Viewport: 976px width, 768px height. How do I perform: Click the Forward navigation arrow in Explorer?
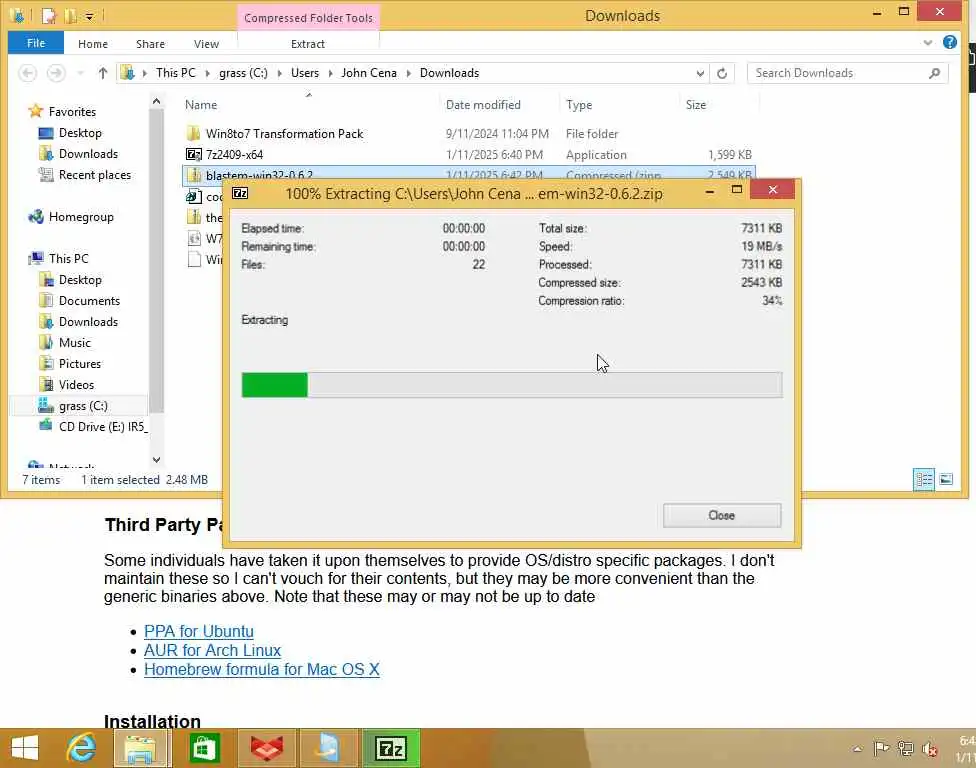(56, 73)
